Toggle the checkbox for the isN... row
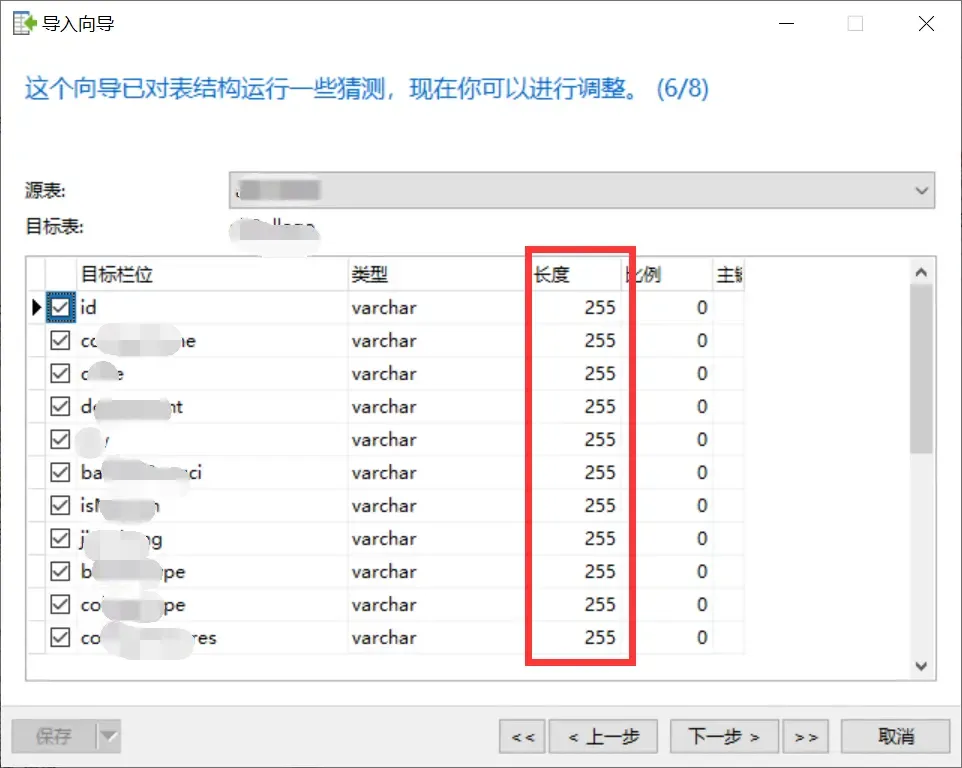This screenshot has width=962, height=768. [x=60, y=505]
